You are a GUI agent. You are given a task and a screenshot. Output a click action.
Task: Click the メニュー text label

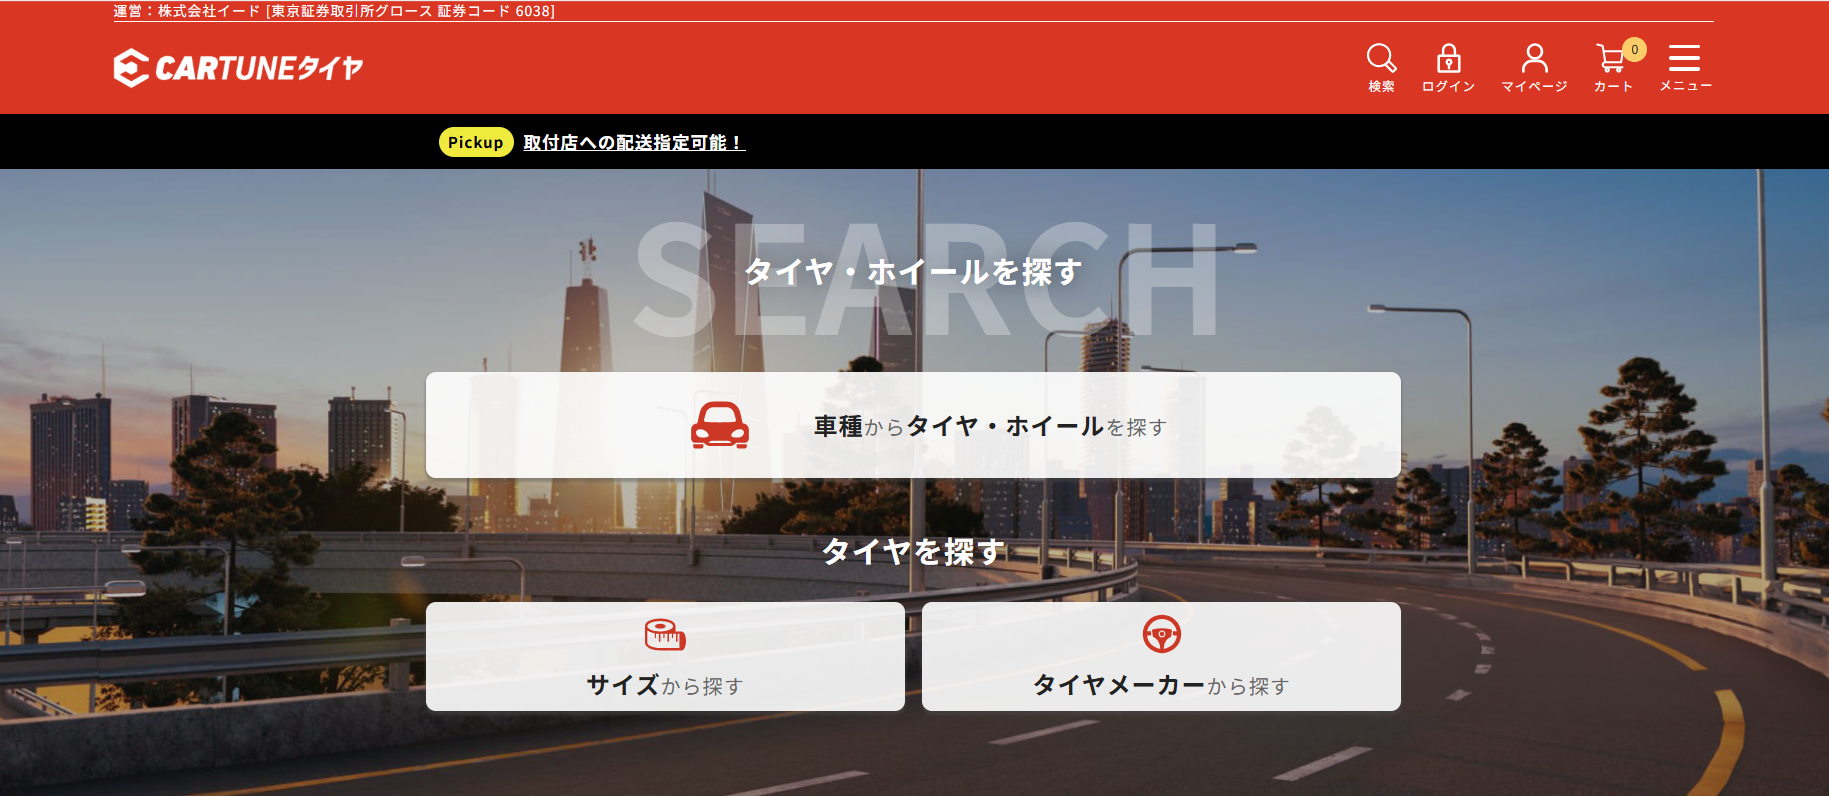(1685, 87)
